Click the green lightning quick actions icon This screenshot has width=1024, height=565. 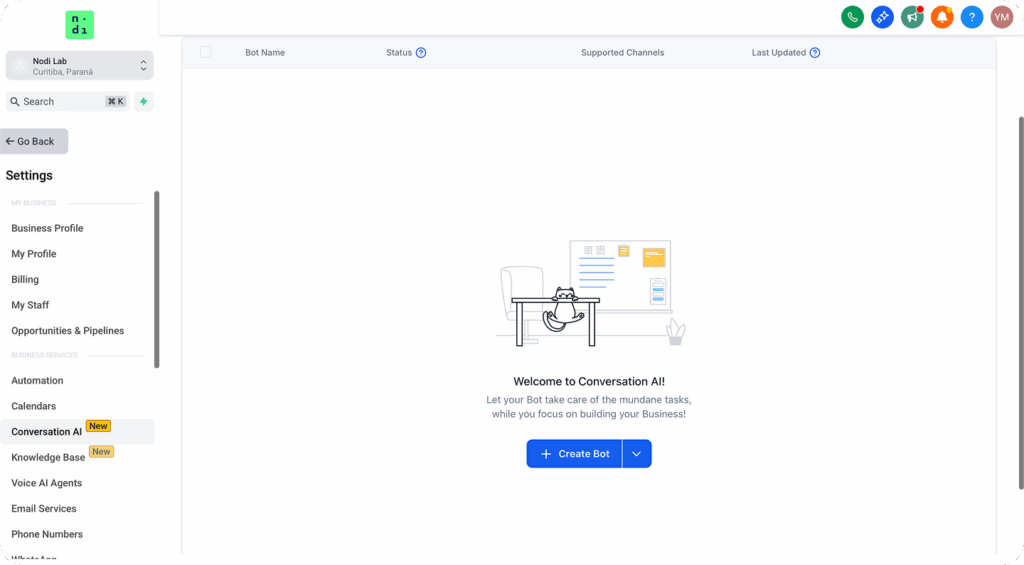(x=143, y=101)
